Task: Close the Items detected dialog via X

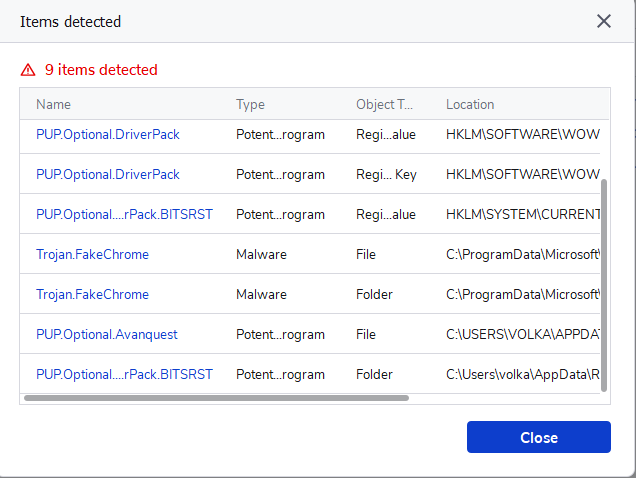Action: (x=604, y=21)
